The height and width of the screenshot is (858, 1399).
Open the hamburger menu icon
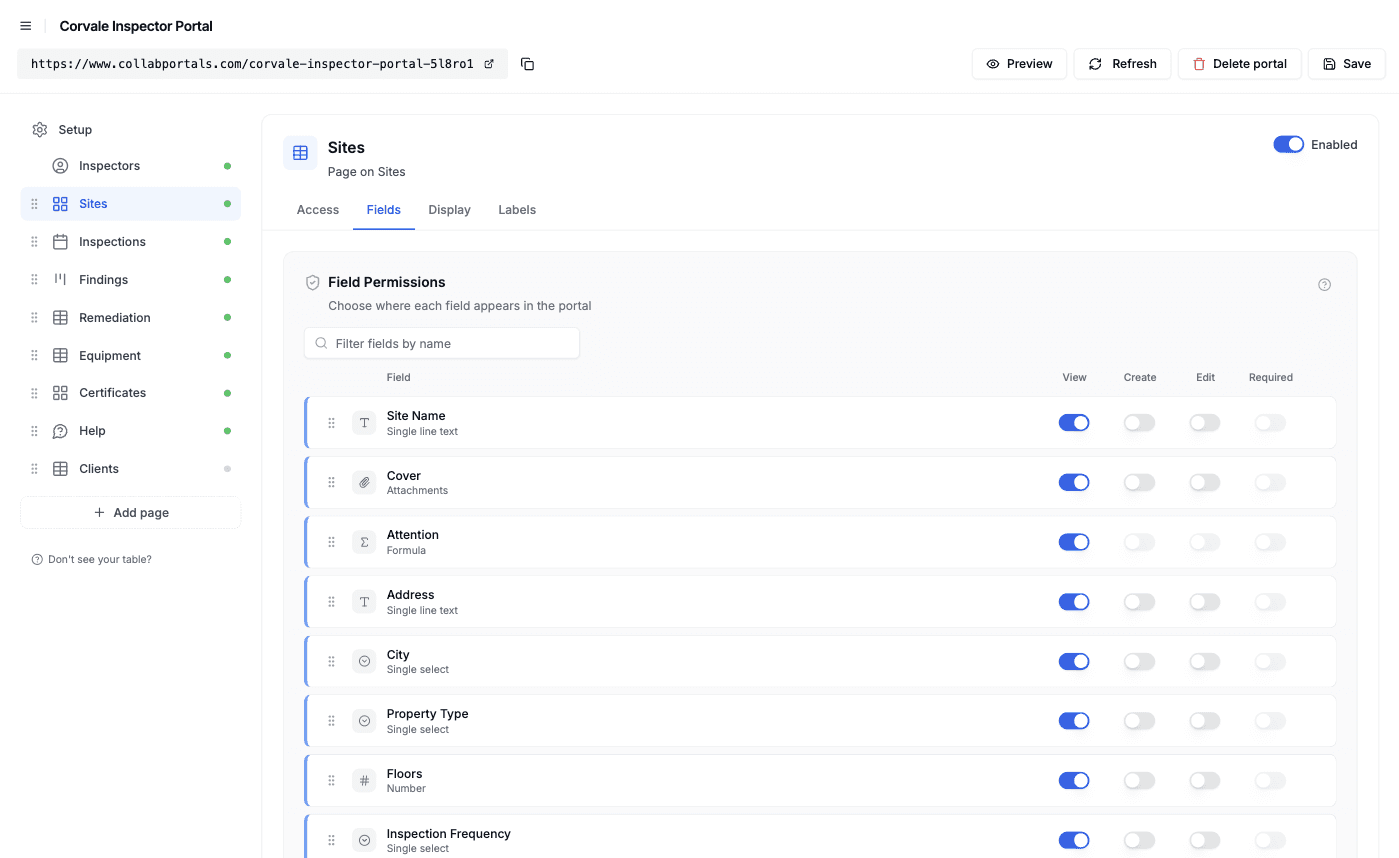coord(26,26)
